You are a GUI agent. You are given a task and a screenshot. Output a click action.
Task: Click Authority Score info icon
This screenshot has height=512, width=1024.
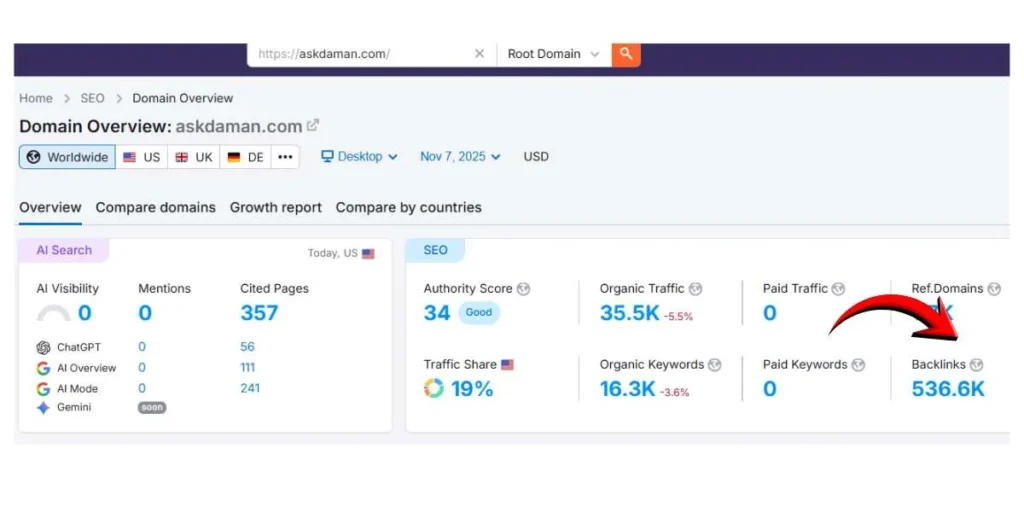click(524, 289)
